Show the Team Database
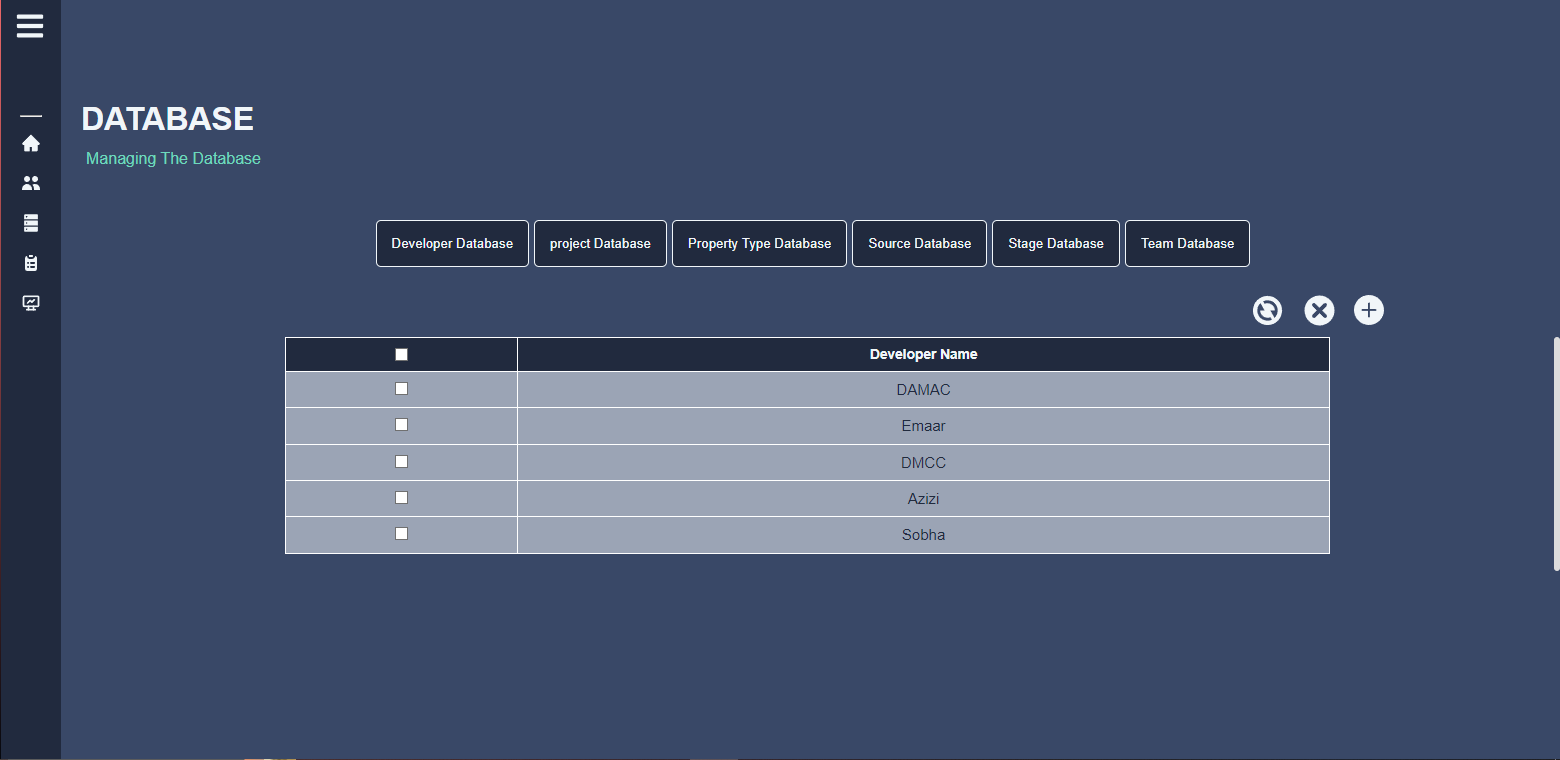Image resolution: width=1560 pixels, height=760 pixels. (x=1187, y=244)
